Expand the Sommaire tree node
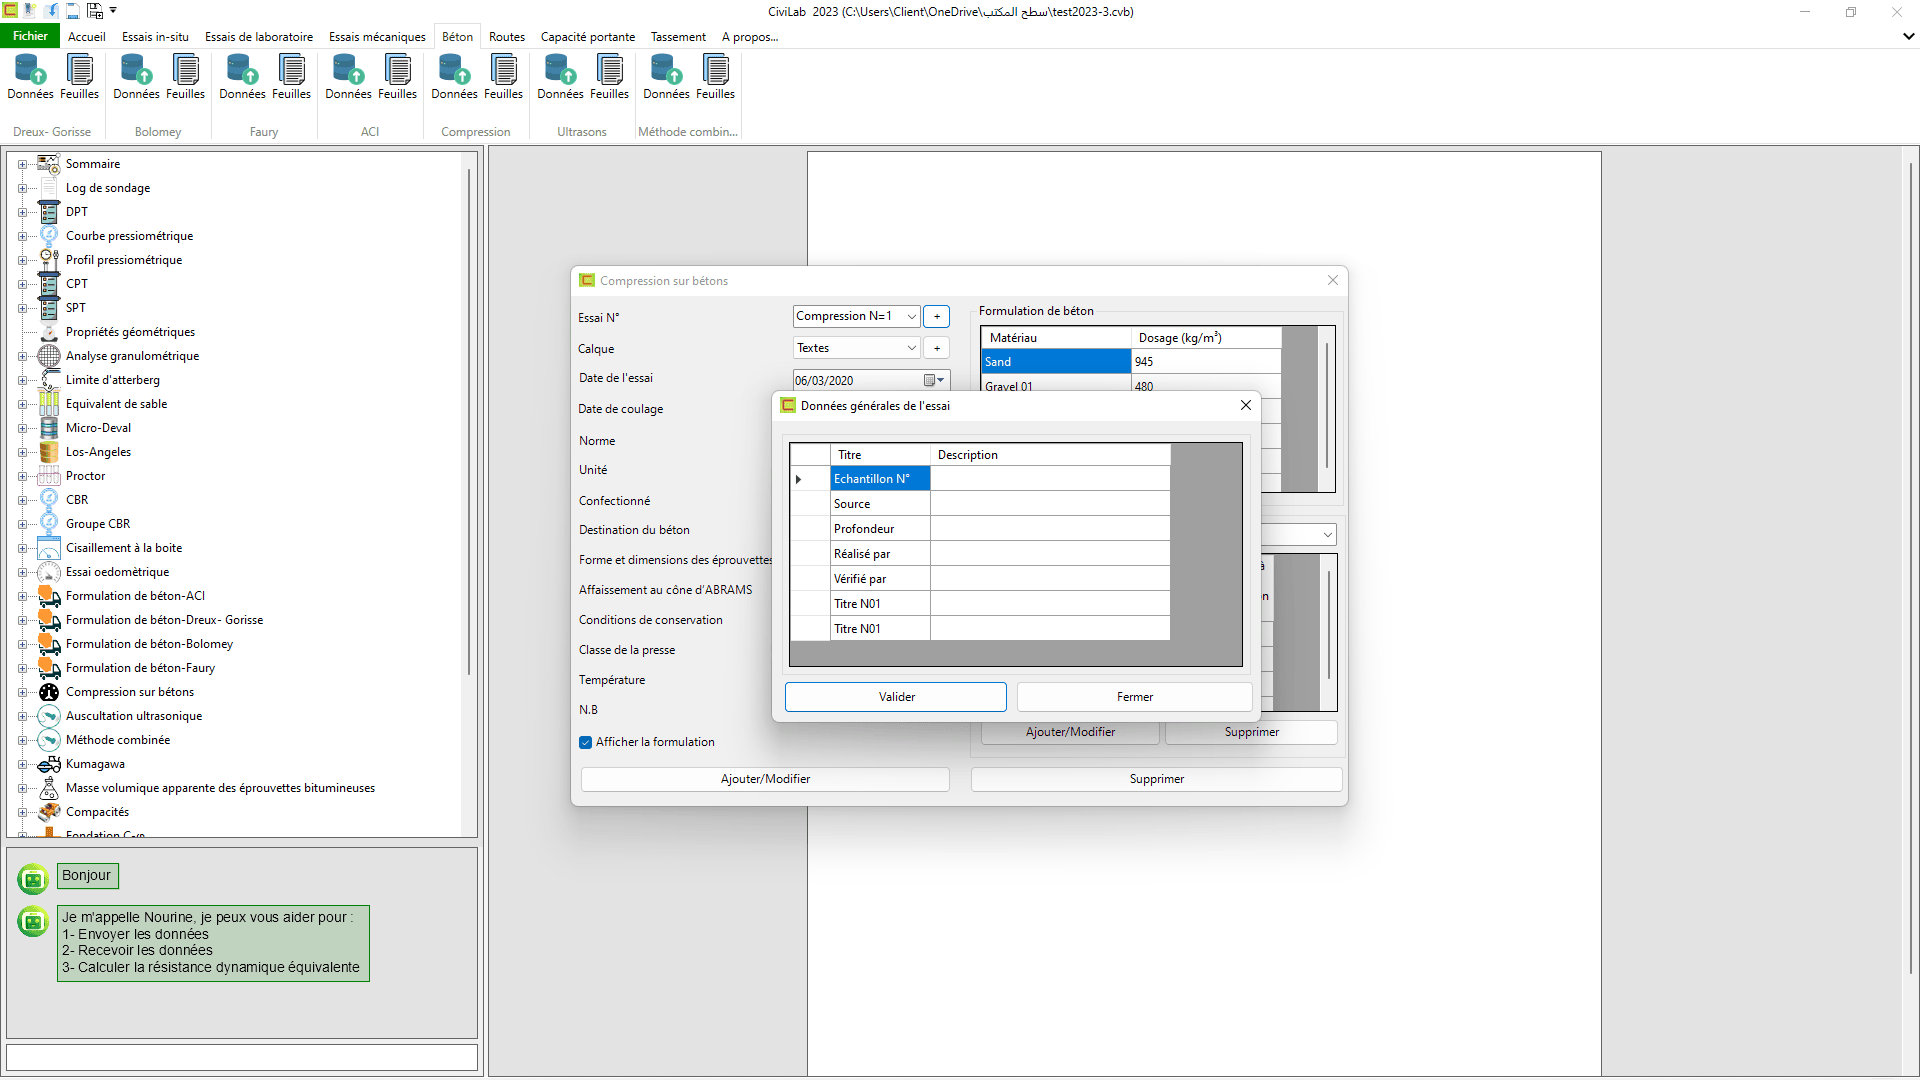This screenshot has width=1920, height=1080. (x=22, y=164)
